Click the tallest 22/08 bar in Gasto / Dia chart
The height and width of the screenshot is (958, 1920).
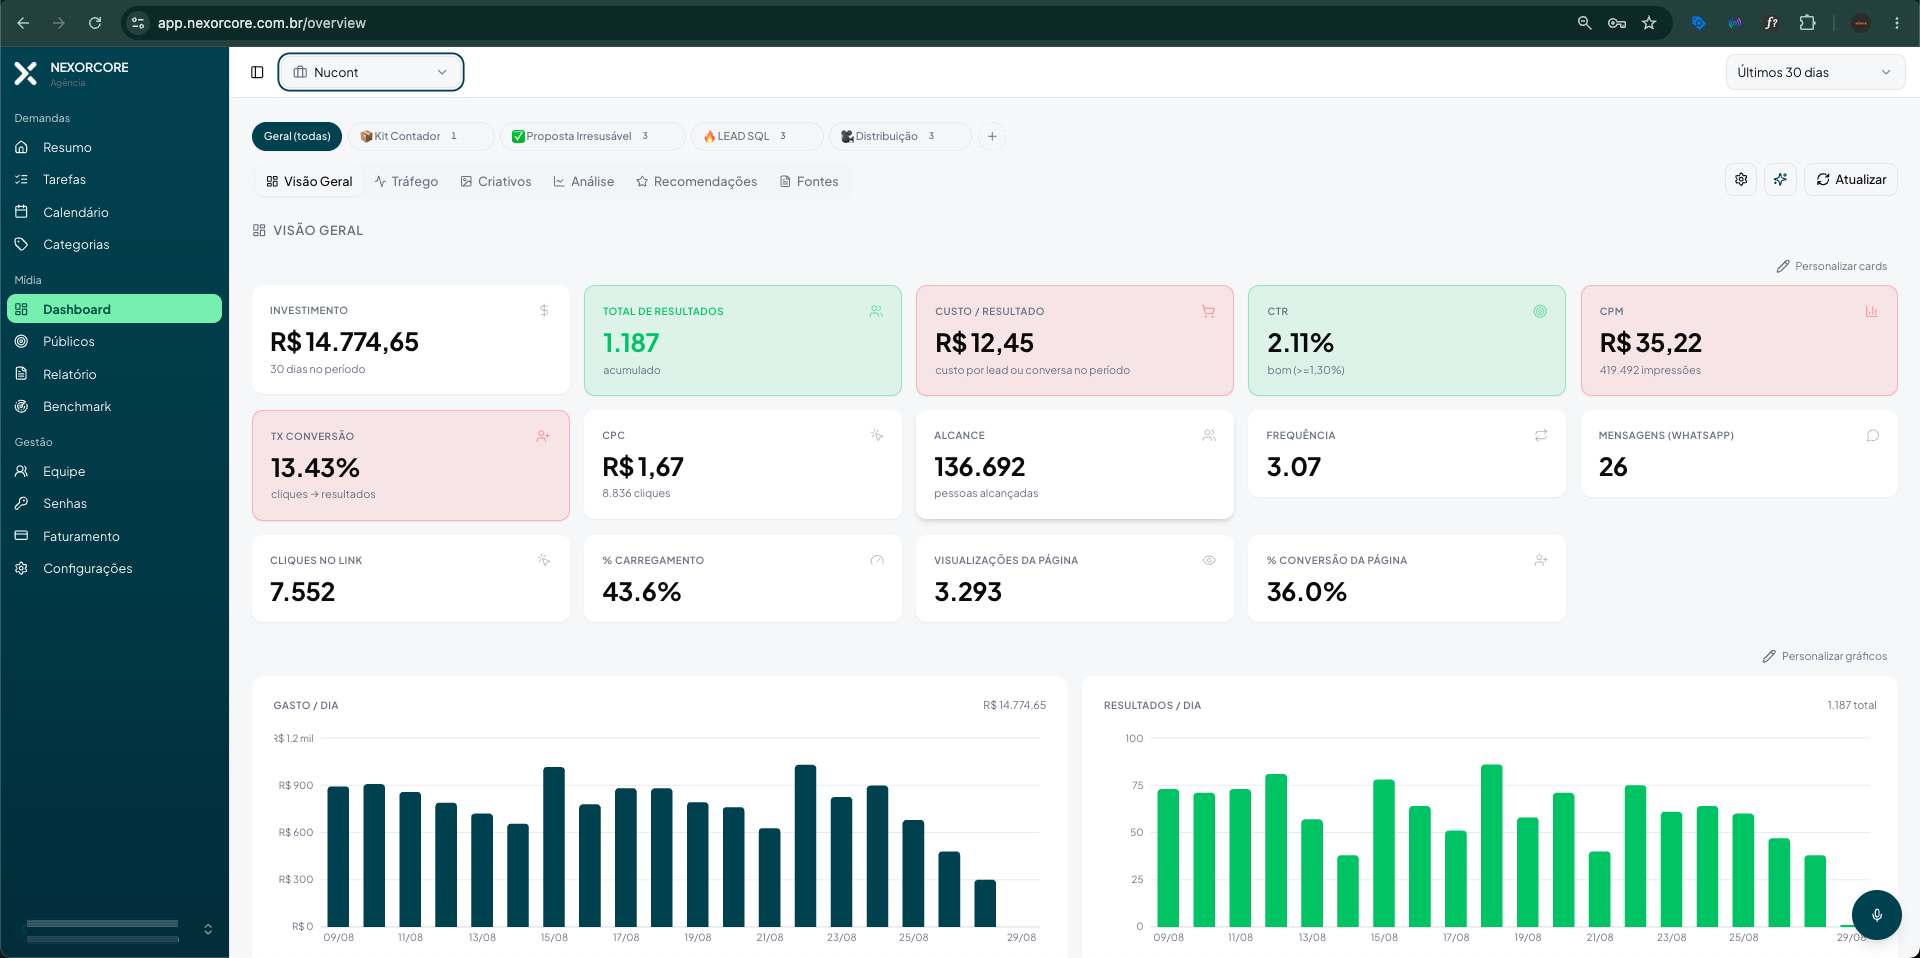805,845
